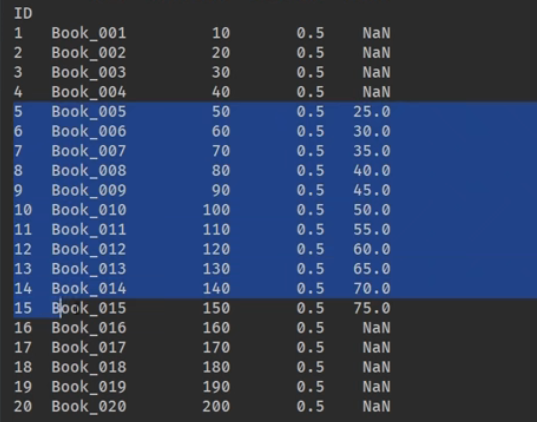Viewport: 537px width, 422px height.
Task: Click the row index 13
Action: click(23, 269)
